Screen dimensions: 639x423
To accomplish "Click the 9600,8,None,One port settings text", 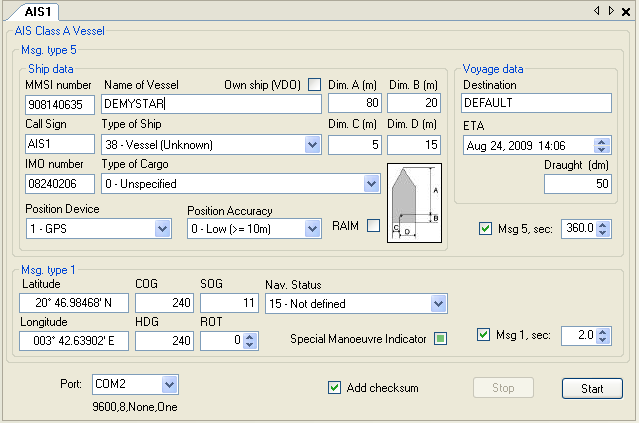I will pos(135,407).
